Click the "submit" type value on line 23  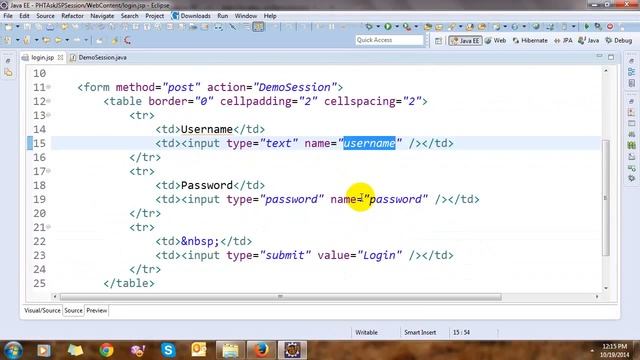(285, 256)
